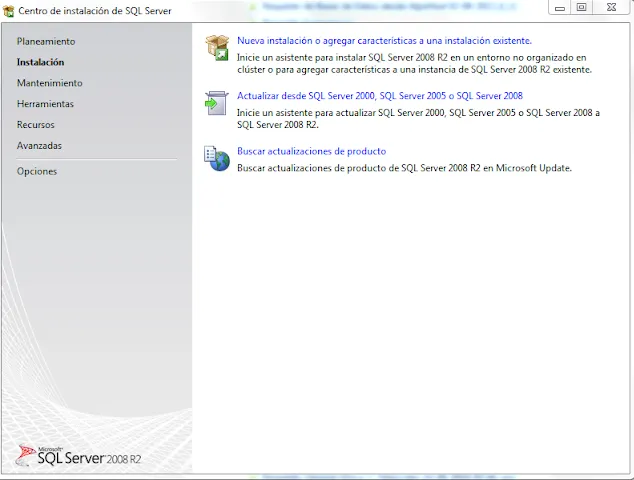Viewport: 634px width, 480px height.
Task: Click the window title Centro de instalación
Action: (95, 11)
